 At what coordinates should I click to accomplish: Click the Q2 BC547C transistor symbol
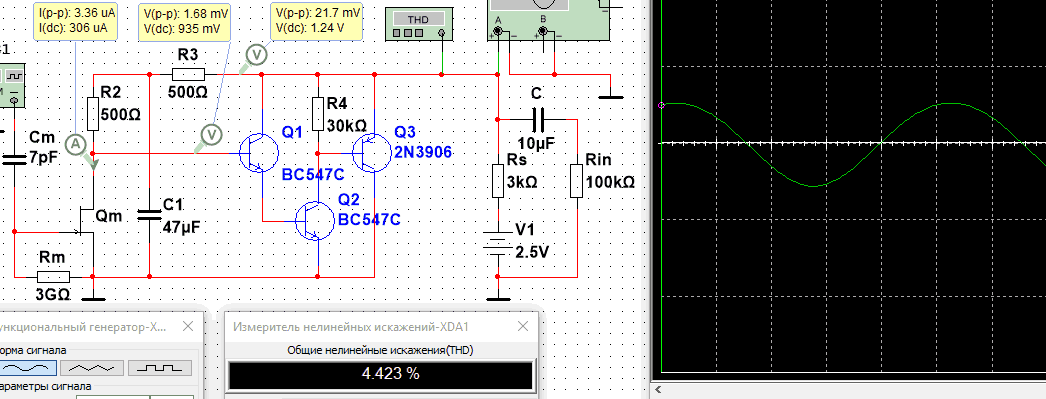(315, 220)
